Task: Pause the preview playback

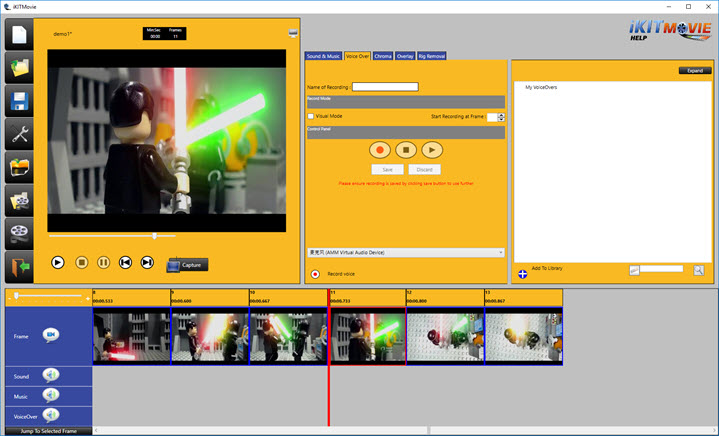Action: click(104, 262)
